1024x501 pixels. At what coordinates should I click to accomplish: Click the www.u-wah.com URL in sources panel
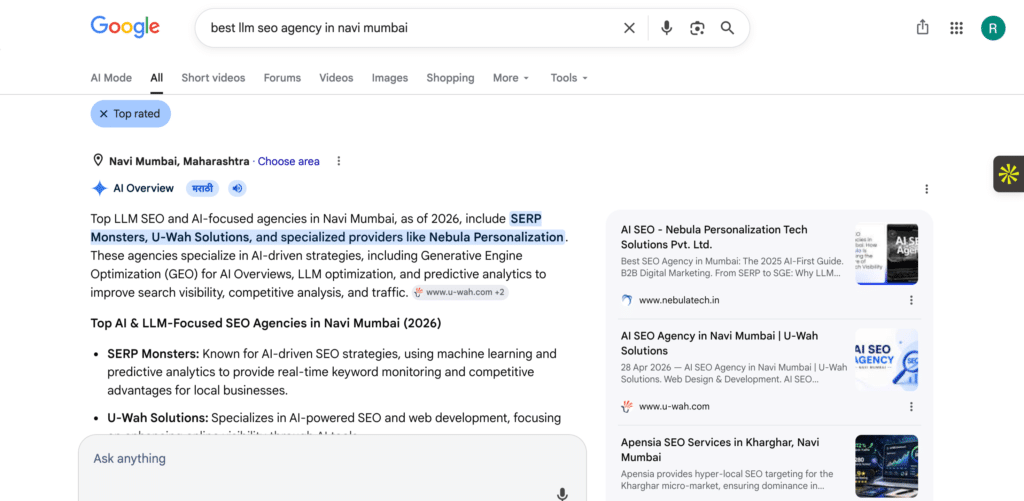(674, 406)
